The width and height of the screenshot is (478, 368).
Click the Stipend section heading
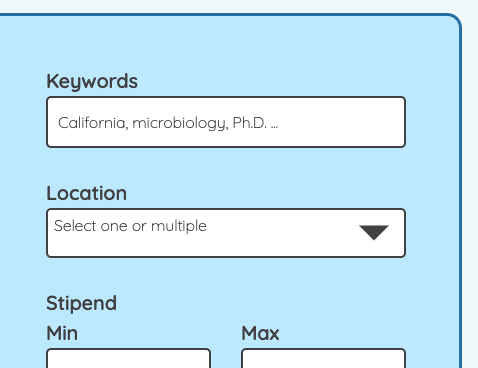tap(82, 303)
